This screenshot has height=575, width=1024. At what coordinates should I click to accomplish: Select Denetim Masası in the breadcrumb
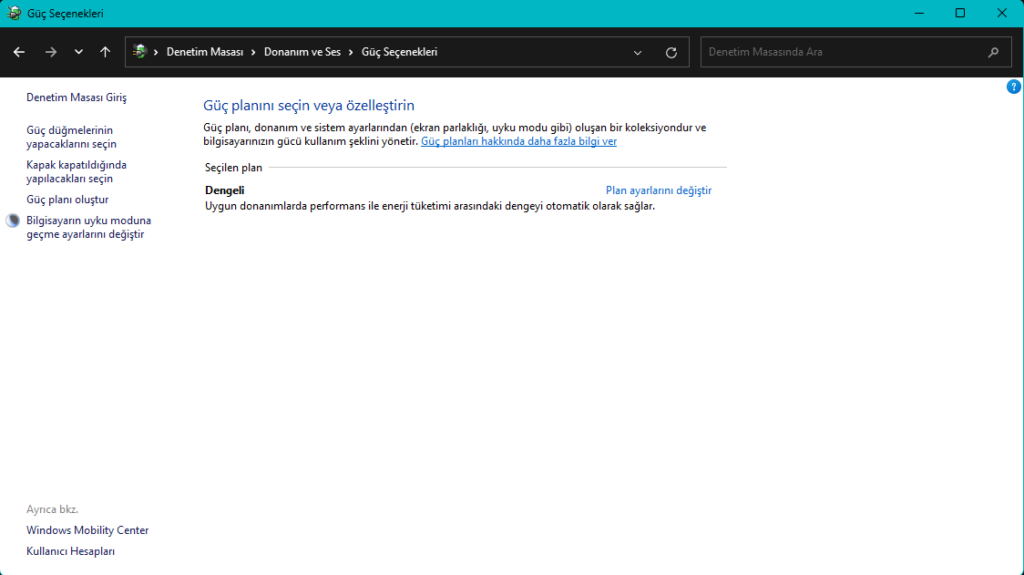(x=204, y=52)
